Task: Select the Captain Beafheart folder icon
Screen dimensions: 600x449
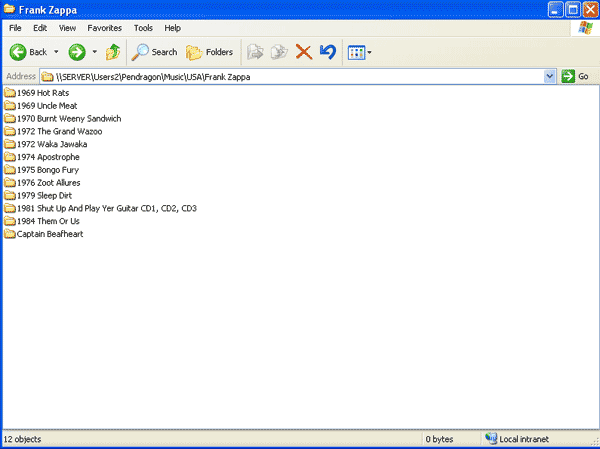Action: point(10,234)
